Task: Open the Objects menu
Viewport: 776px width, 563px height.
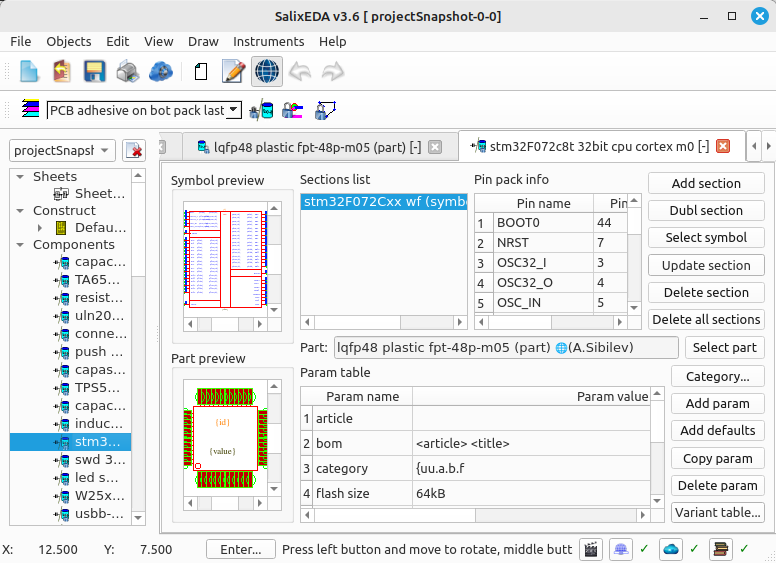Action: (69, 42)
